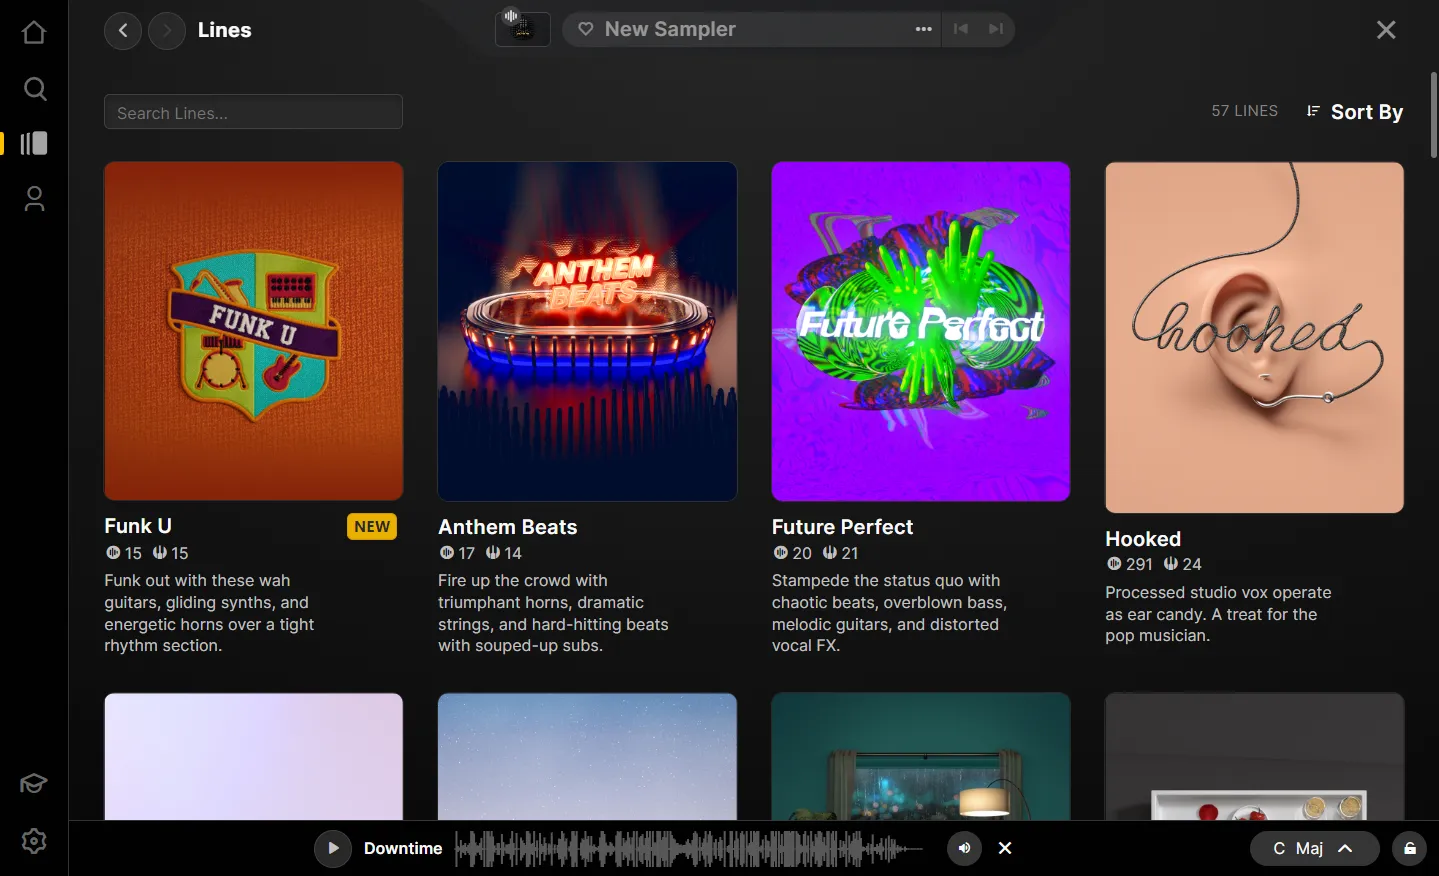1439x876 pixels.
Task: Click the Anthem Beats title
Action: 508,527
